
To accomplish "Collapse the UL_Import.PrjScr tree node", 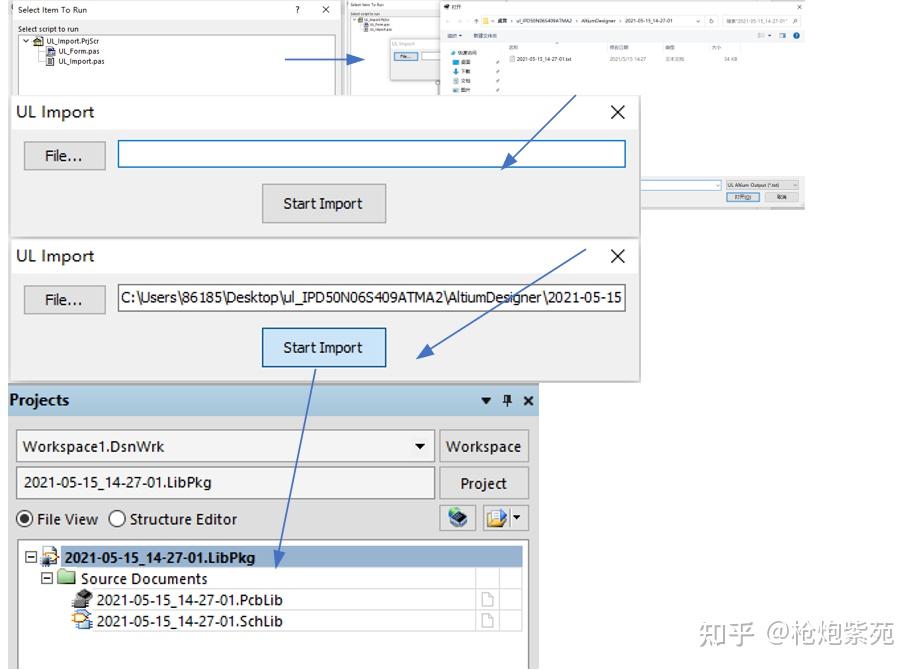I will tap(26, 41).
